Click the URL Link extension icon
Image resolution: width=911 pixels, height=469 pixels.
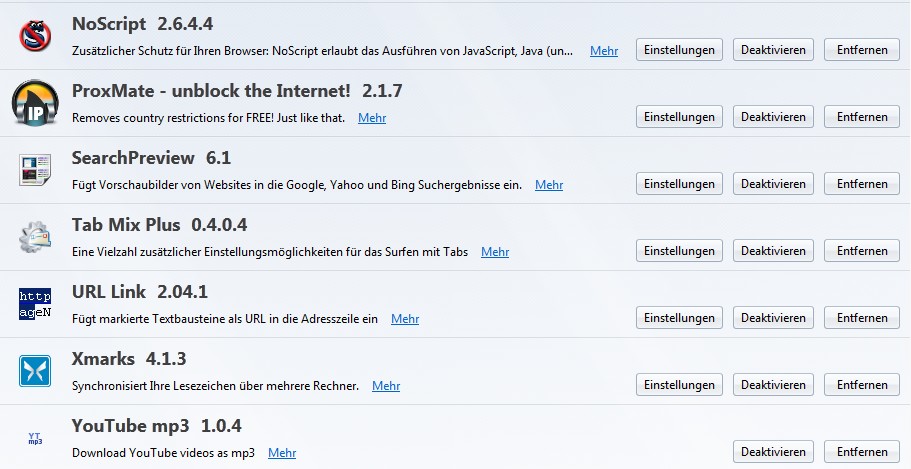pyautogui.click(x=35, y=305)
